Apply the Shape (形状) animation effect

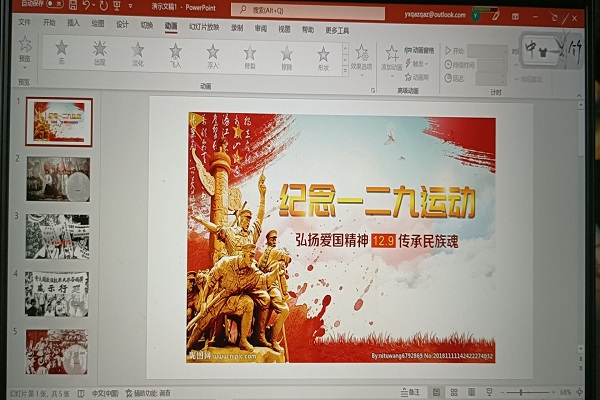click(323, 55)
